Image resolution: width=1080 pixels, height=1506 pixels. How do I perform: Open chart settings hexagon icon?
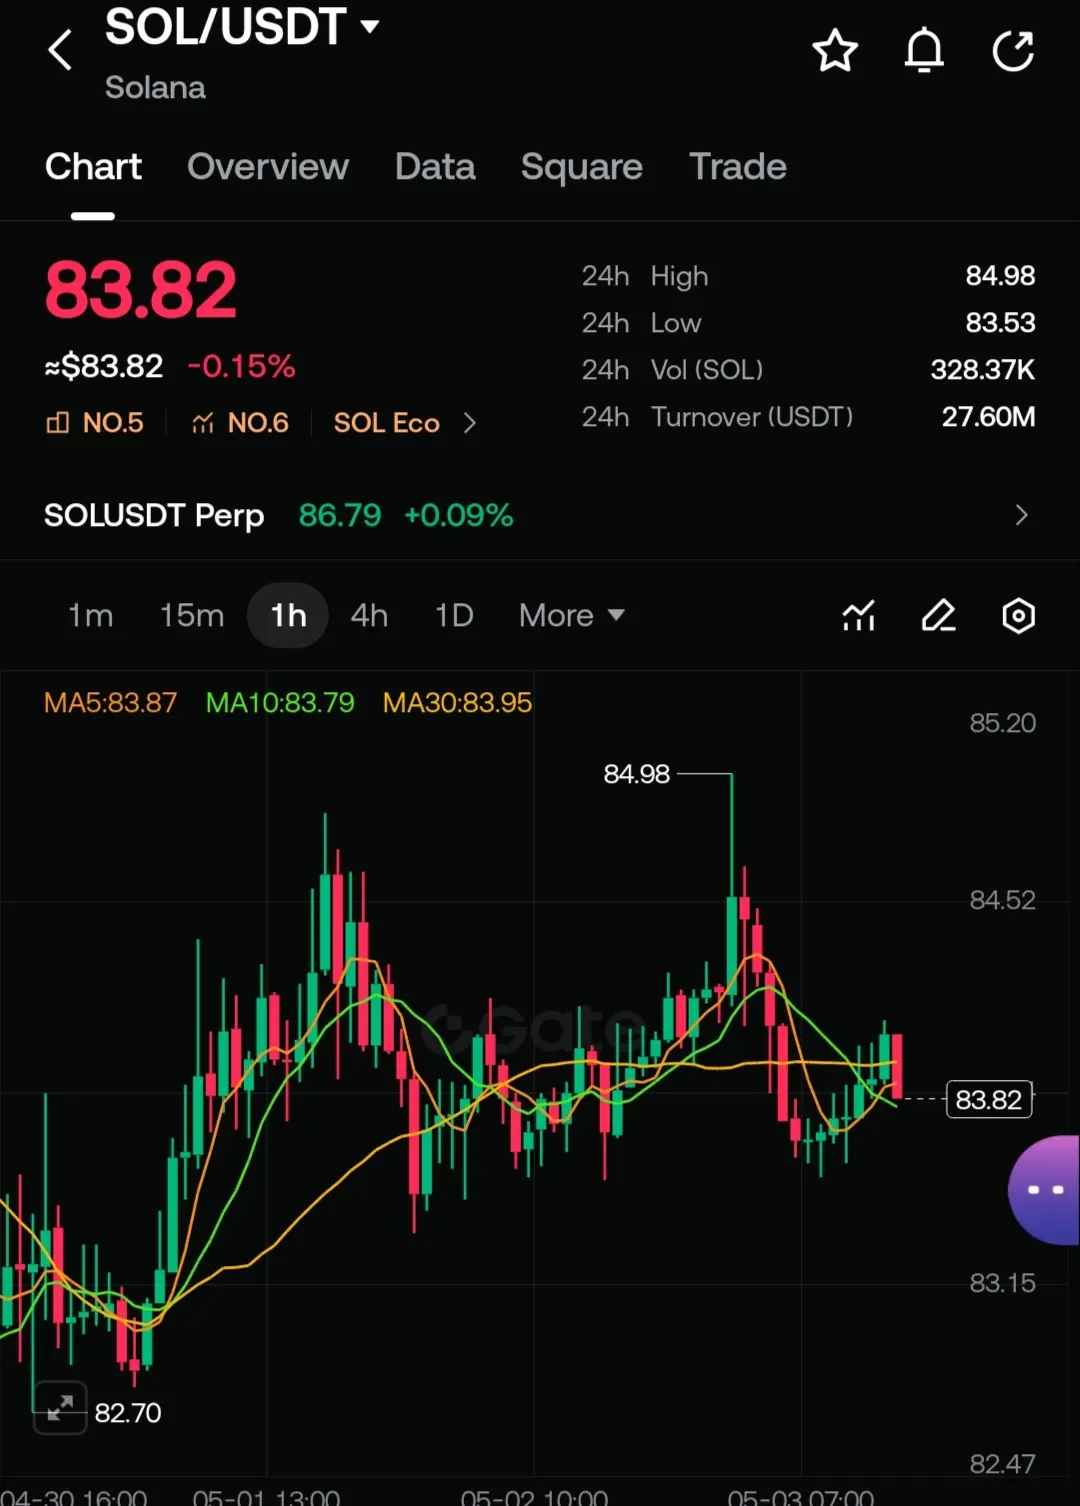1018,616
